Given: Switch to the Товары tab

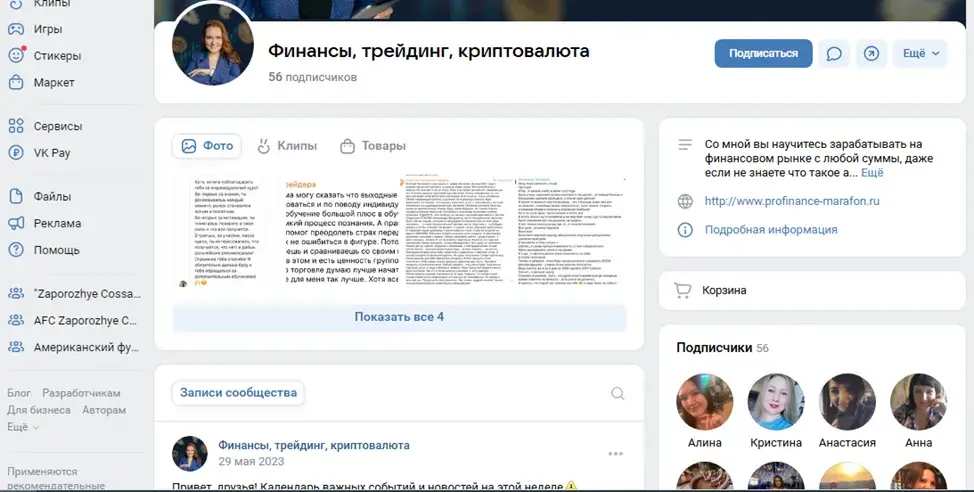Looking at the screenshot, I should click(373, 146).
